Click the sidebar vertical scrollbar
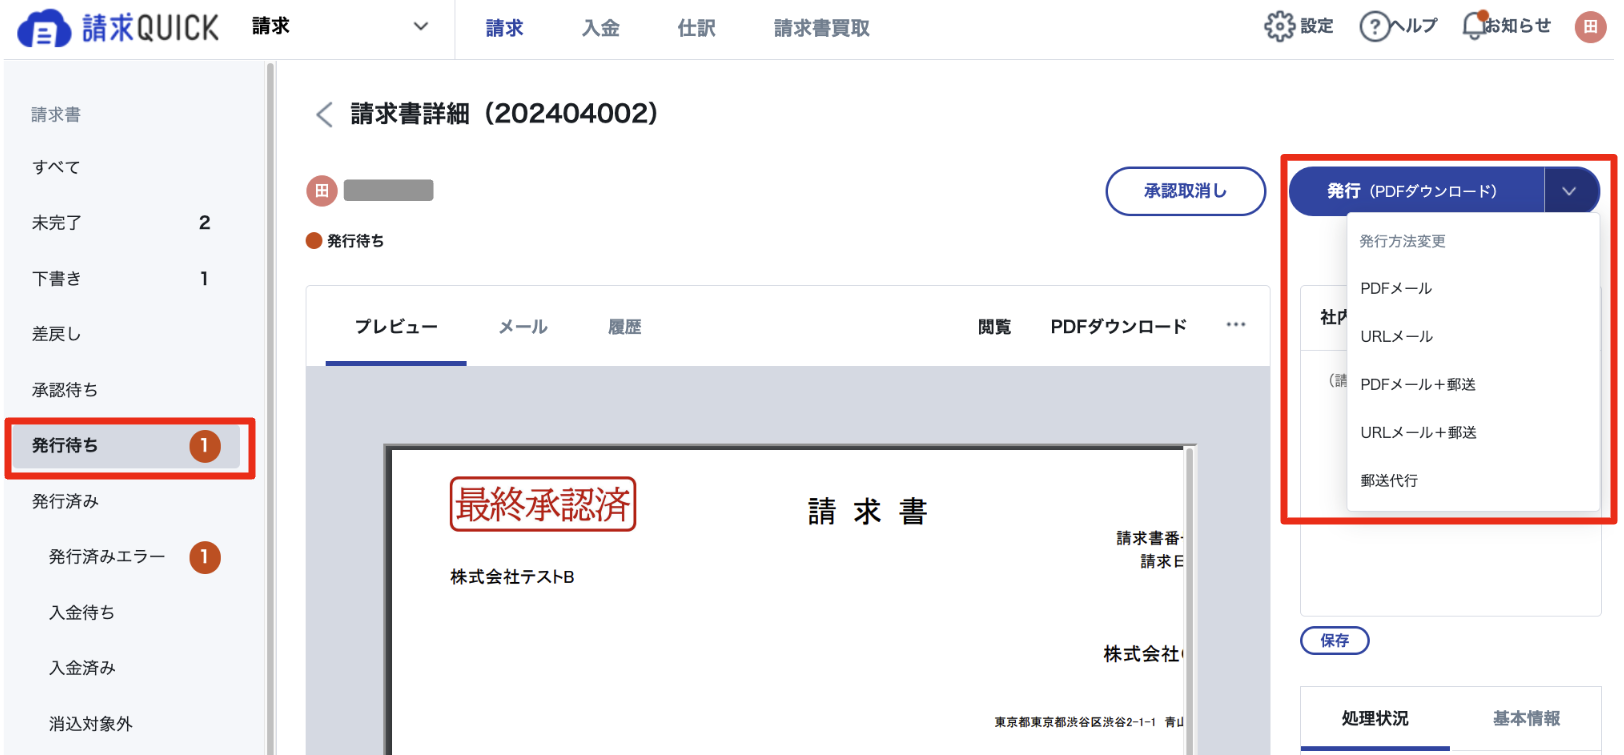1624x755 pixels. coord(270,408)
